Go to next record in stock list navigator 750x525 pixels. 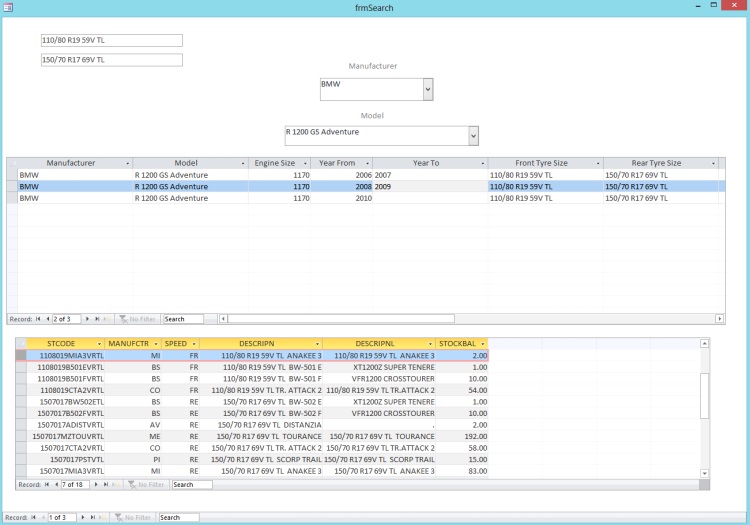(x=95, y=484)
